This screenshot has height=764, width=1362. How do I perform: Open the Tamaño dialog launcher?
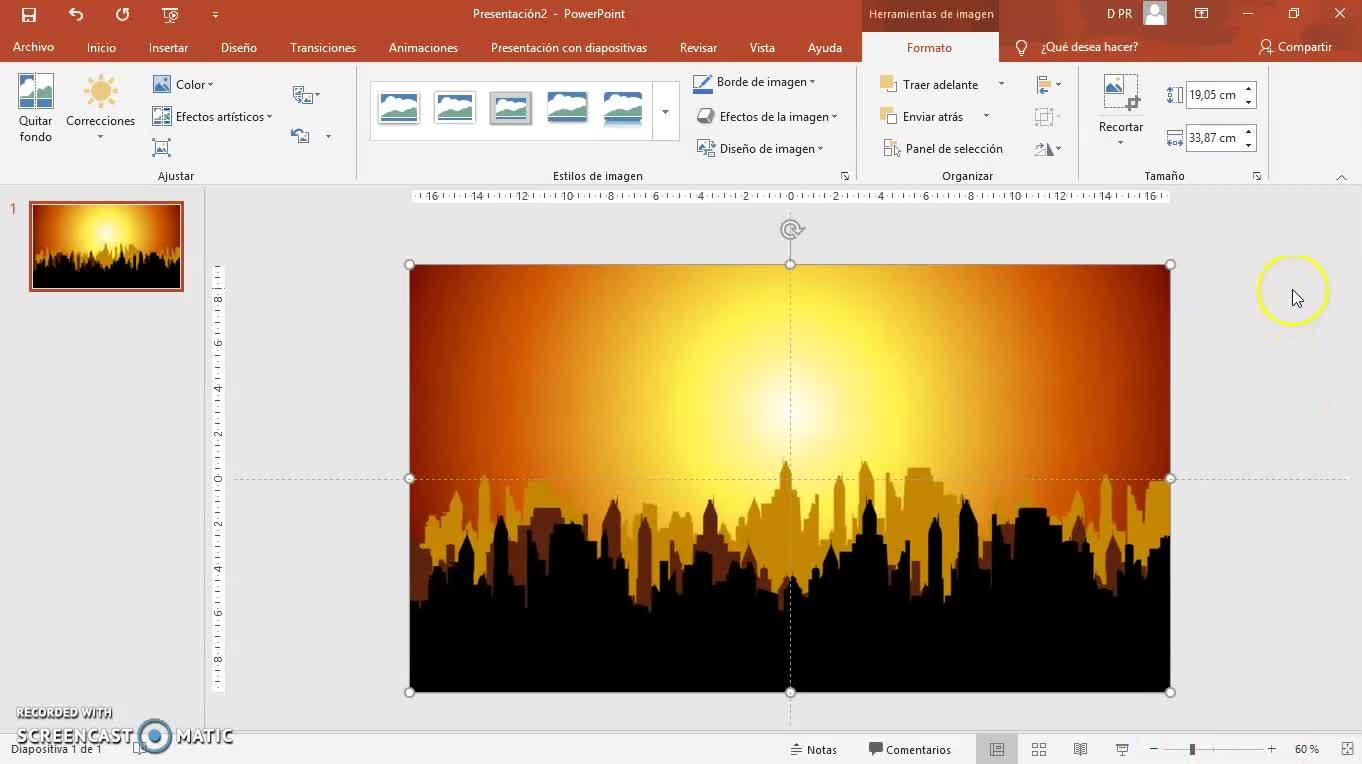coord(1257,176)
